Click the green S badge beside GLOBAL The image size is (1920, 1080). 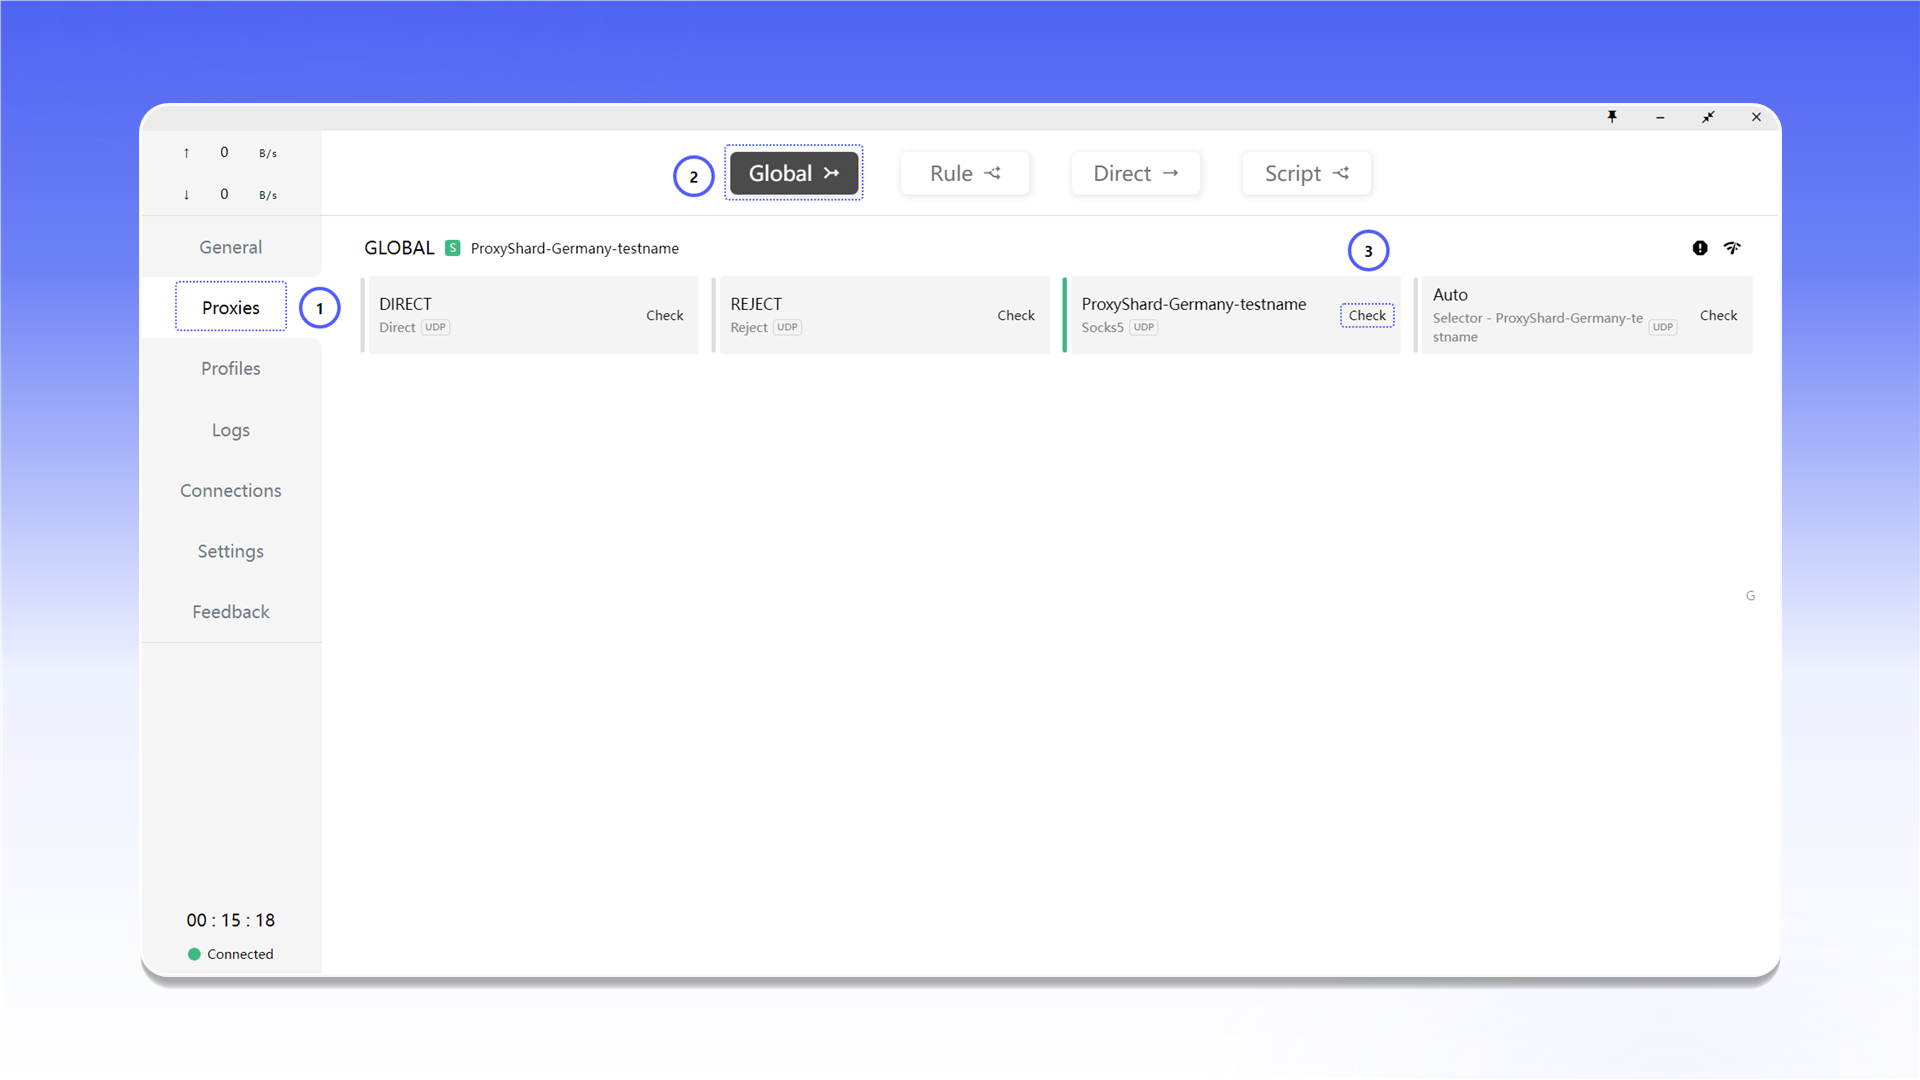click(x=453, y=248)
